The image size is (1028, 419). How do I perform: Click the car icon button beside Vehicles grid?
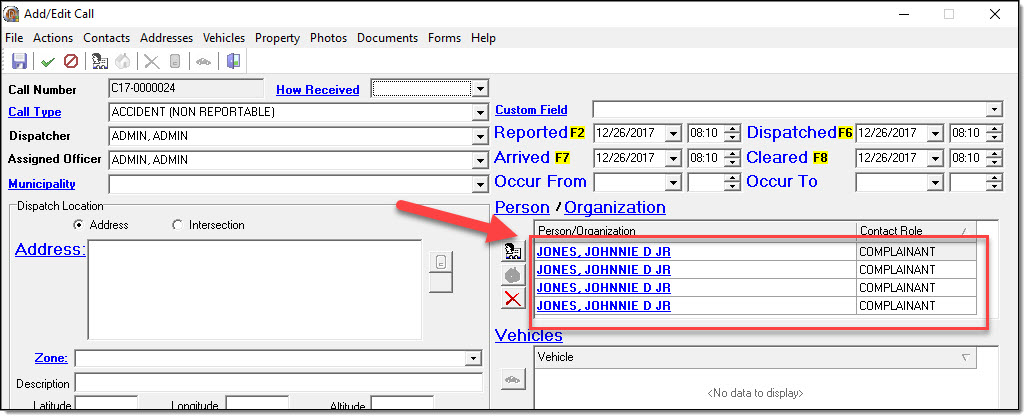pos(512,379)
